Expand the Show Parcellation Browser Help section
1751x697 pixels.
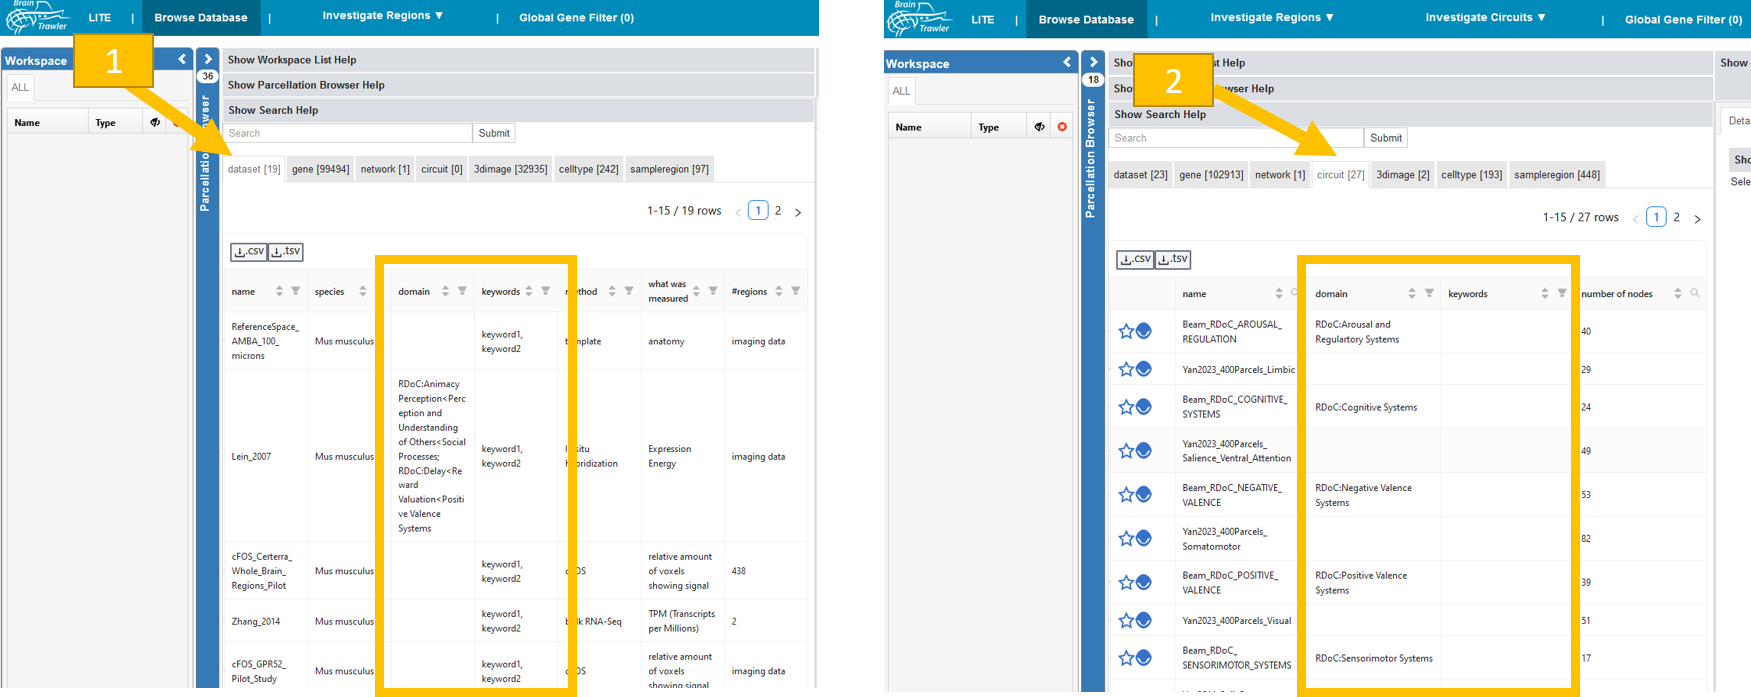click(x=306, y=85)
